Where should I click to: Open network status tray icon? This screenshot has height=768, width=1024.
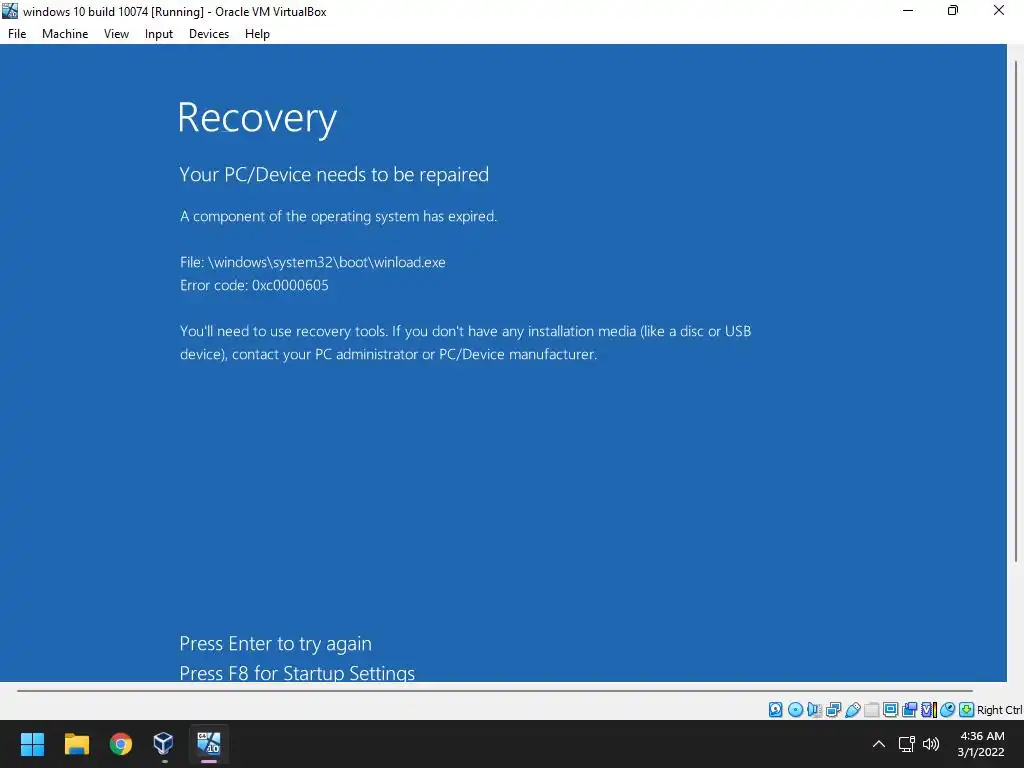click(906, 744)
